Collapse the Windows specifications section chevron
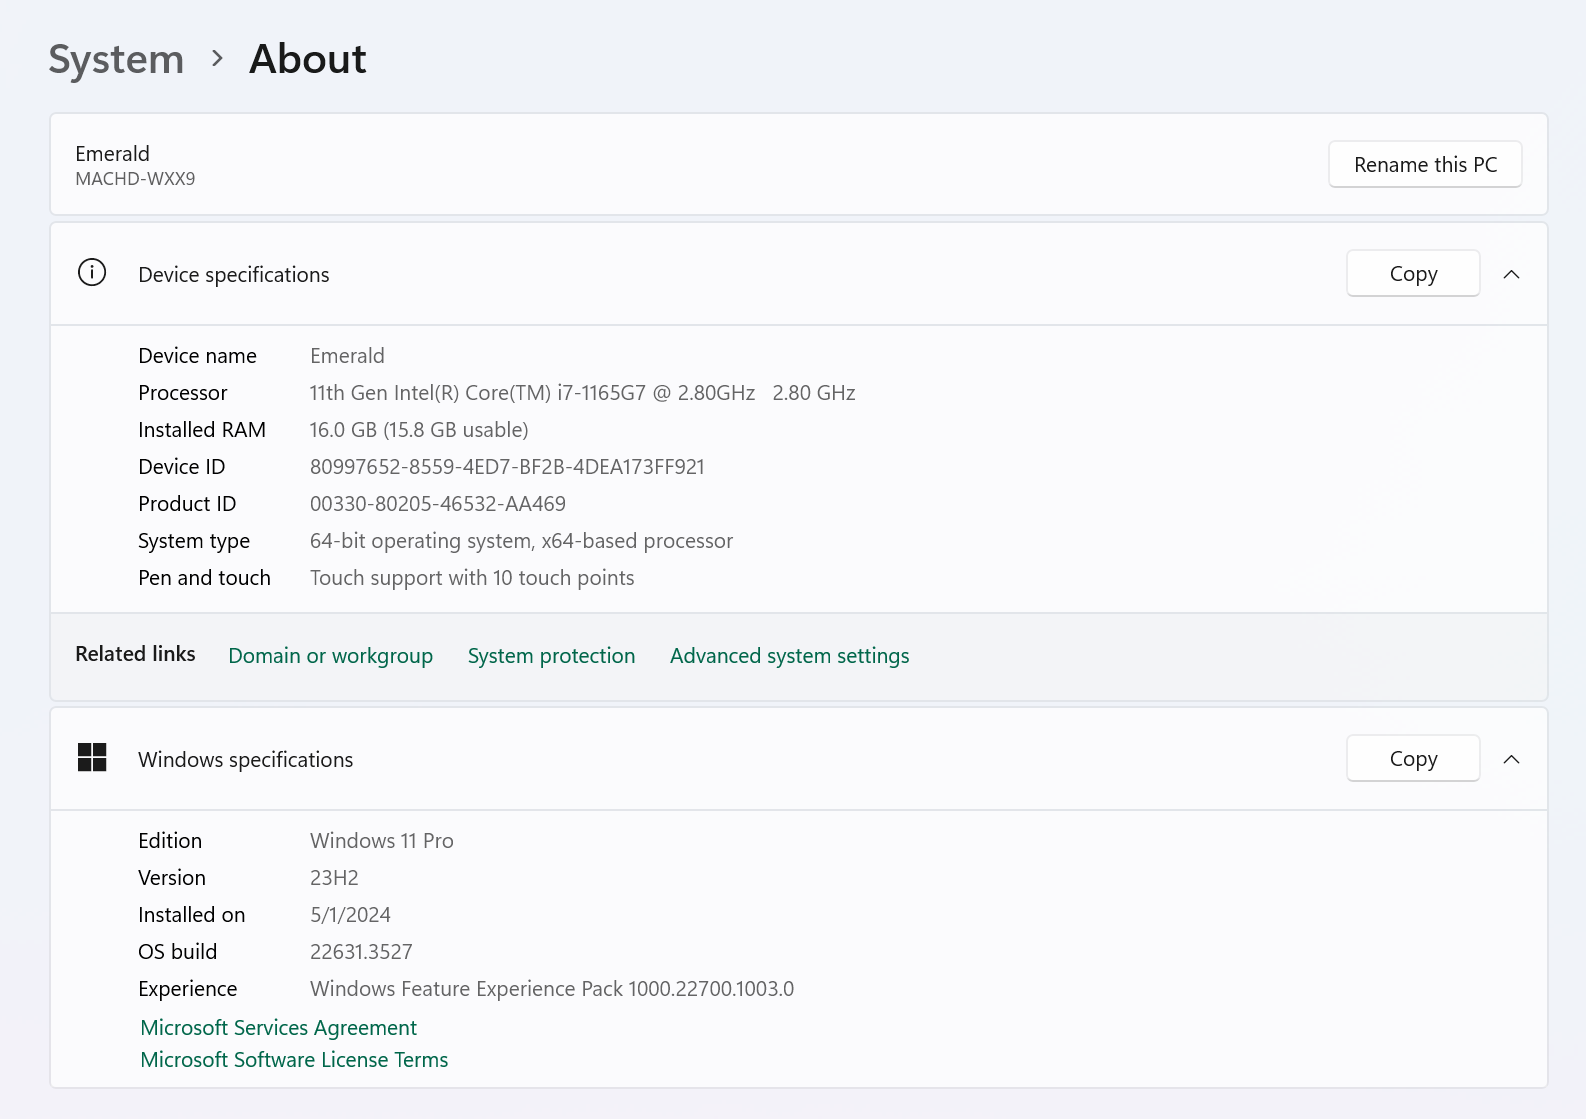Viewport: 1586px width, 1119px height. 1511,759
